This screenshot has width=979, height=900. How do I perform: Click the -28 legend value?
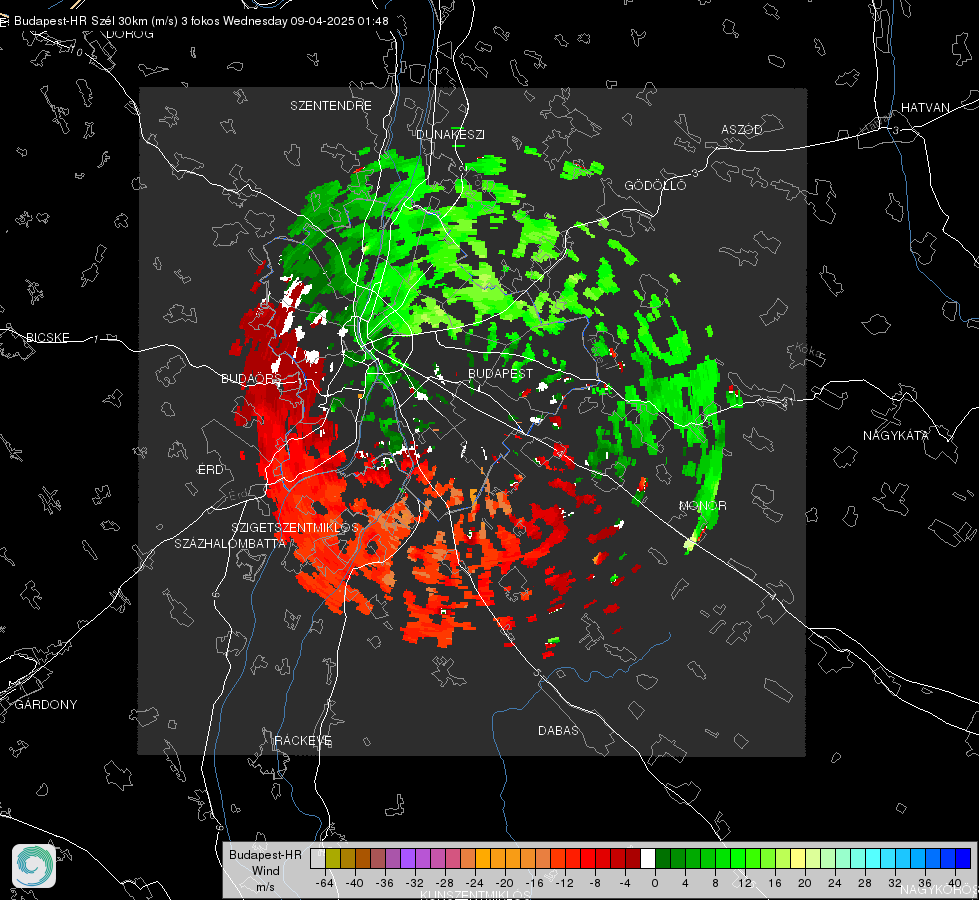pos(445,883)
